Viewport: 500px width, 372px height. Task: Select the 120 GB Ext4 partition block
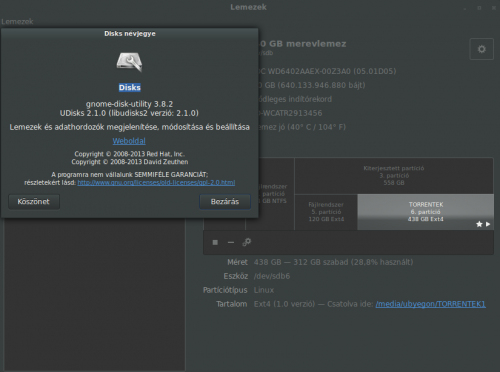coord(326,212)
